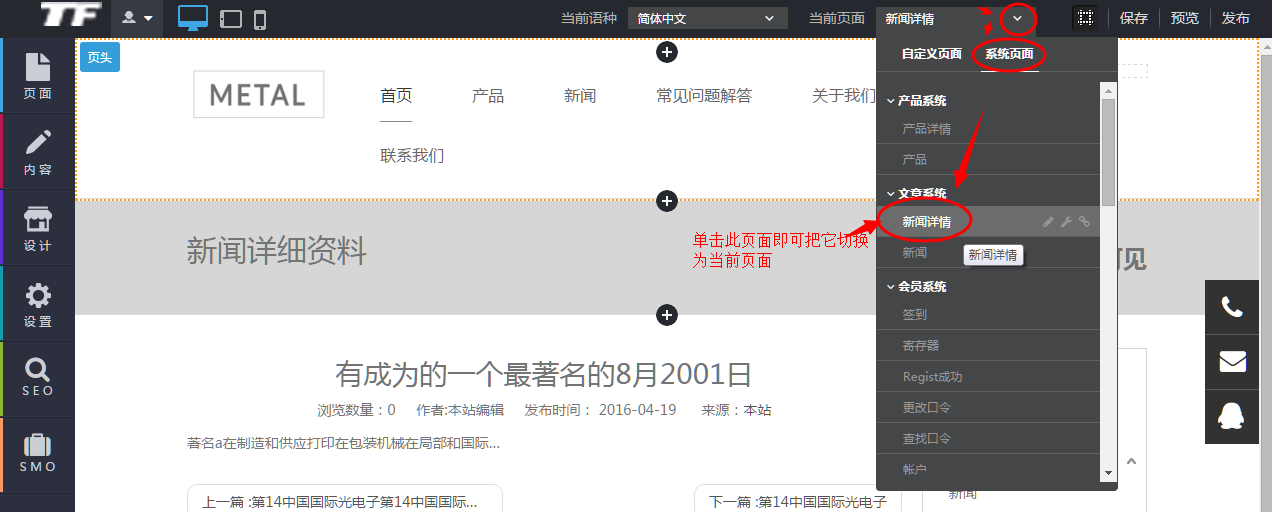Switch to mobile phone preview mode

tap(260, 18)
